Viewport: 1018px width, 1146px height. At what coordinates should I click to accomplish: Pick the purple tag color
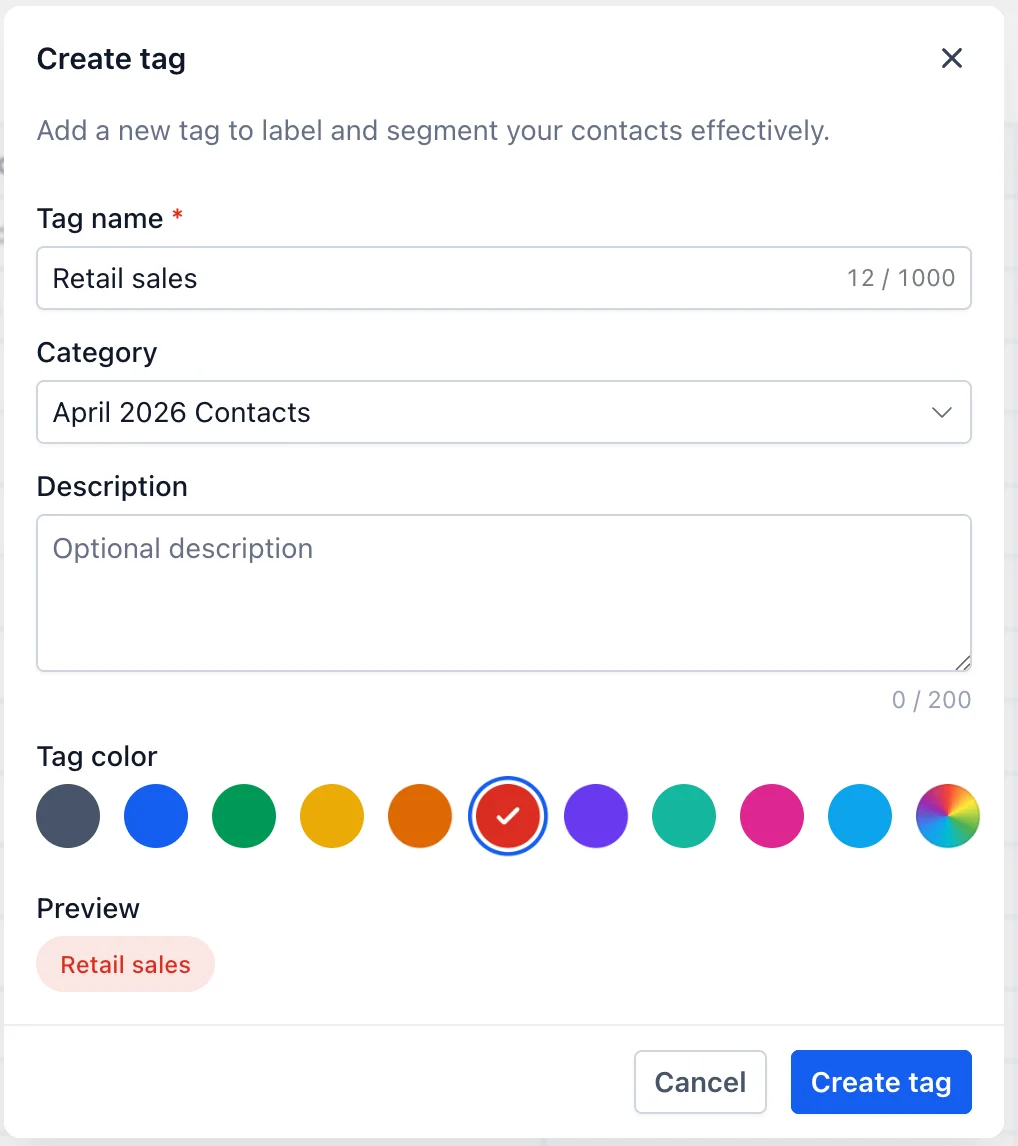(x=596, y=816)
